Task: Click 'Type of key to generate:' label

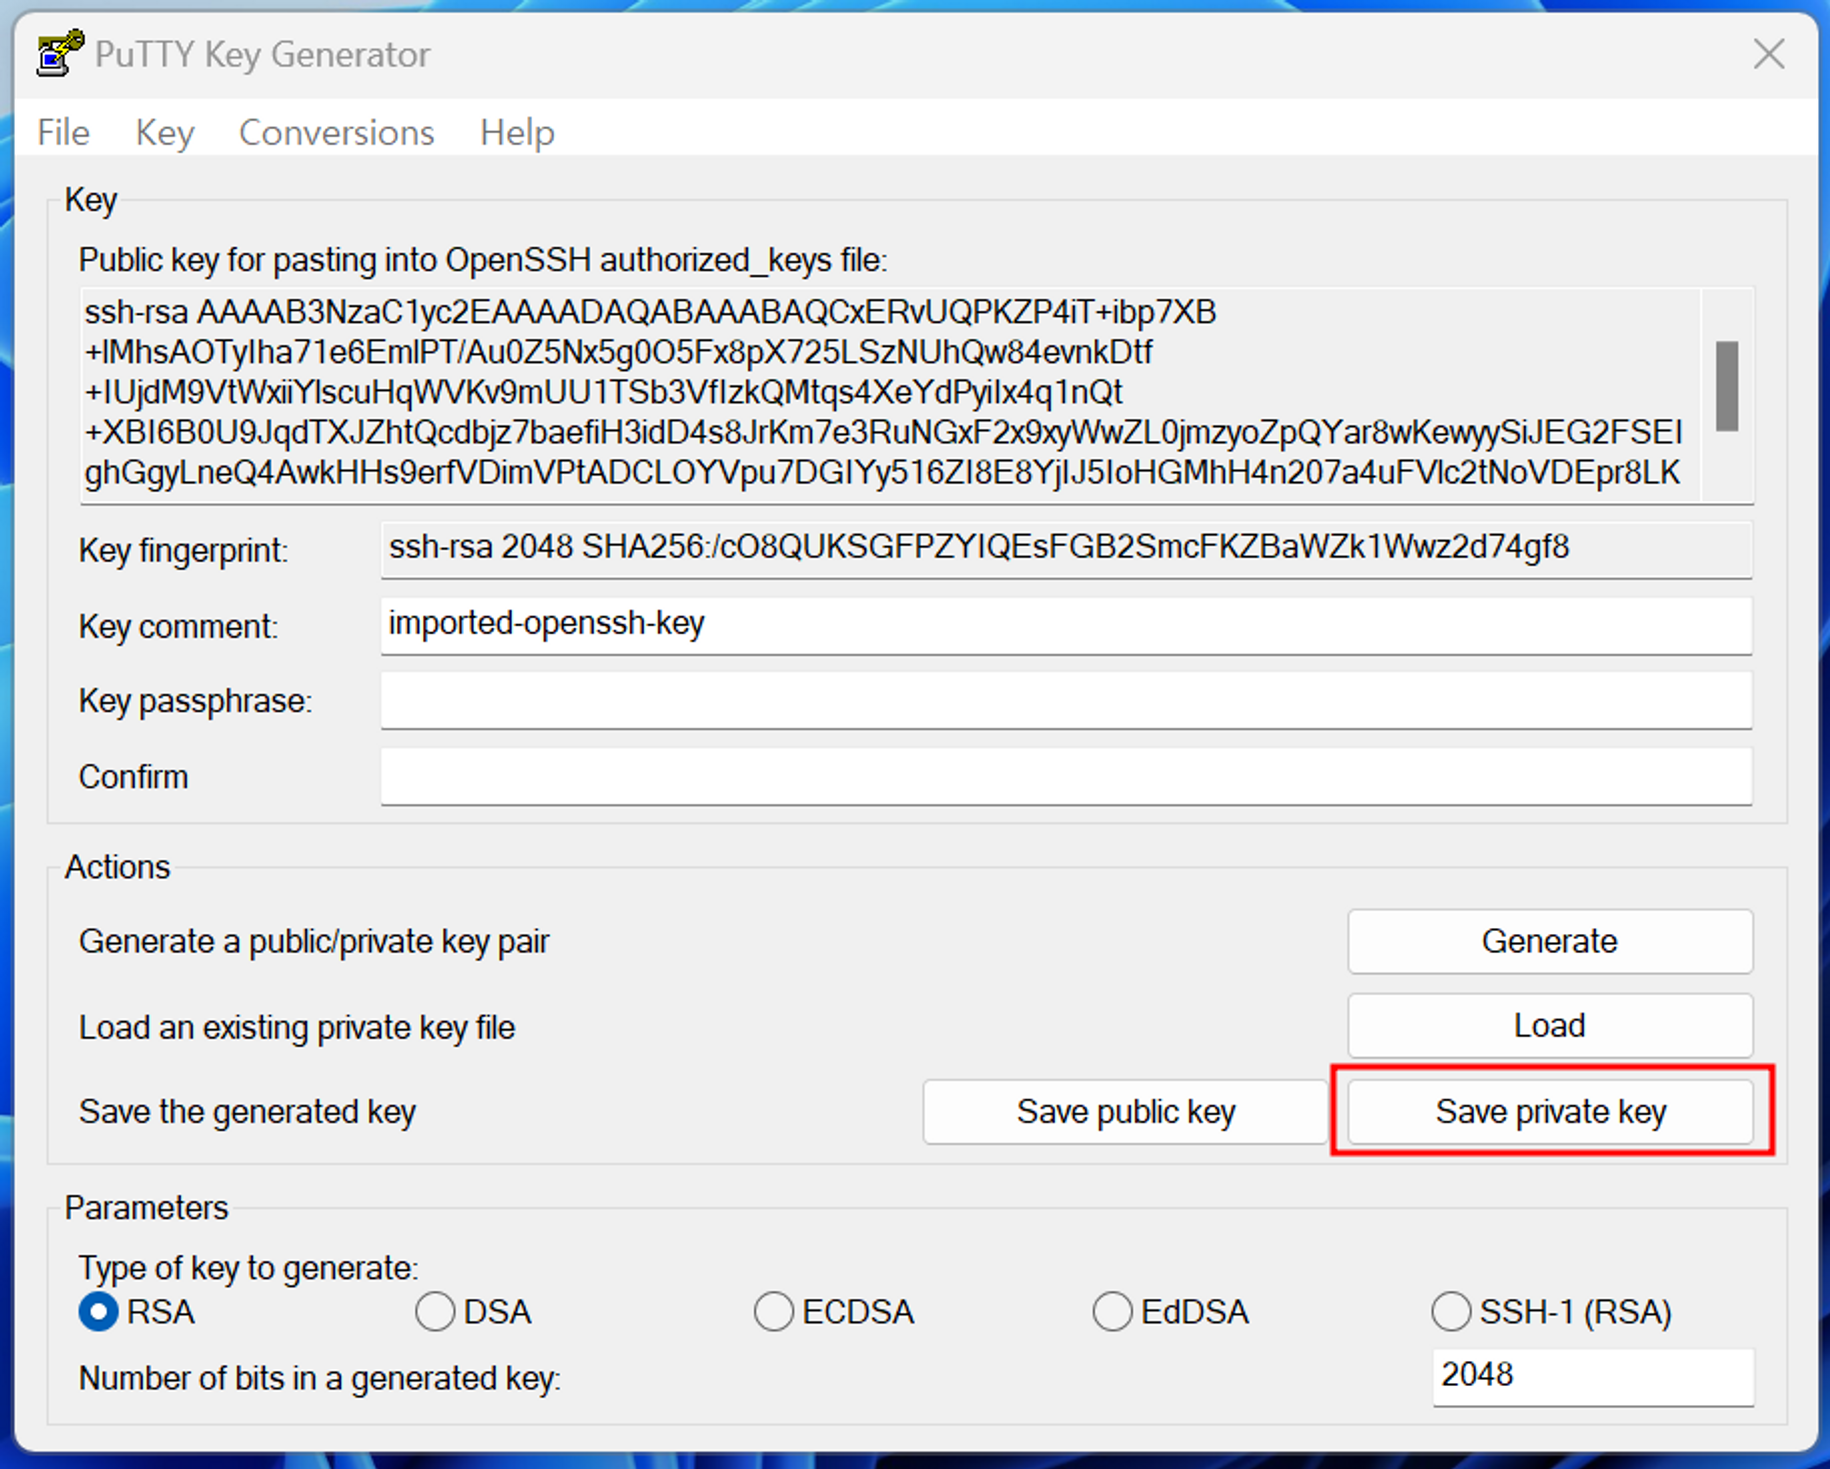Action: [248, 1267]
